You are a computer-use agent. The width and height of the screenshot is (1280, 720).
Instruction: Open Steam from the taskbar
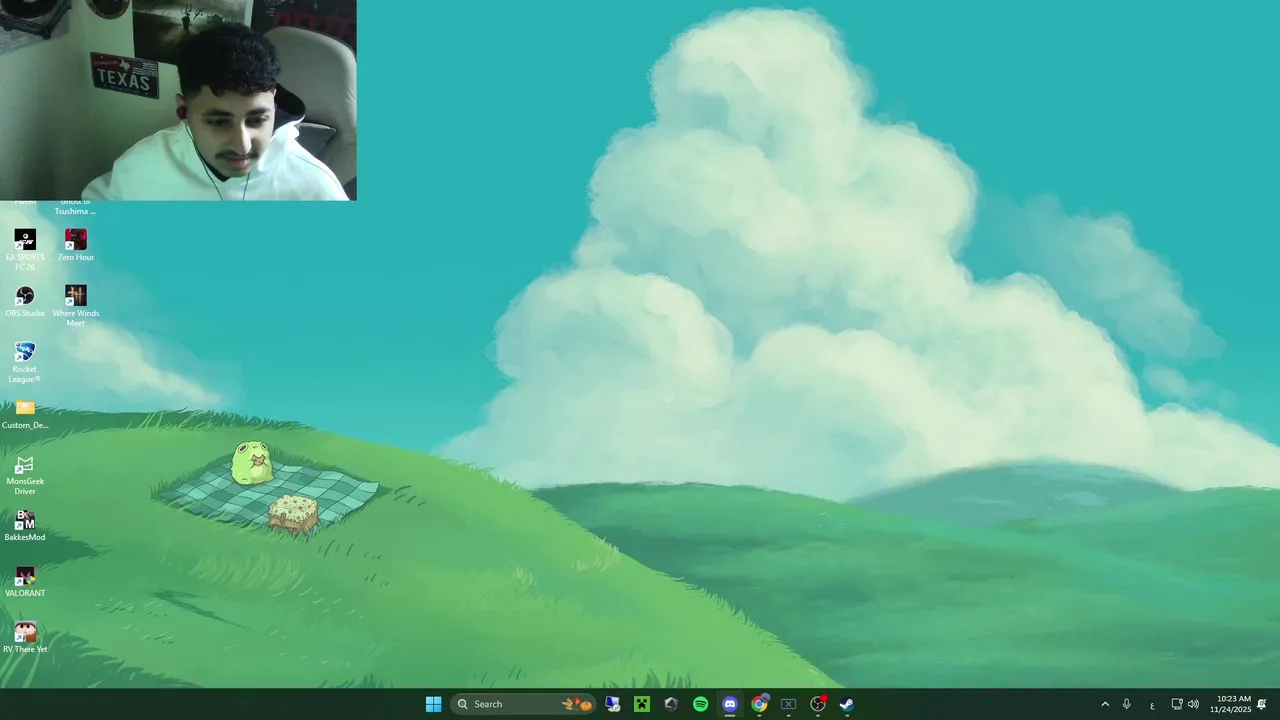[847, 704]
